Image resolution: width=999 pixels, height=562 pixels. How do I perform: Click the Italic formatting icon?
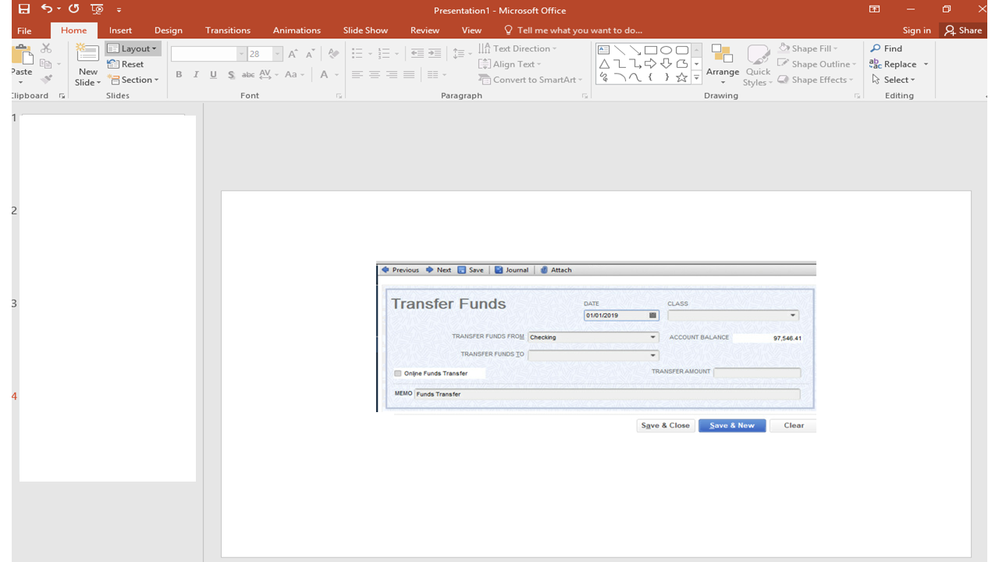(x=196, y=75)
